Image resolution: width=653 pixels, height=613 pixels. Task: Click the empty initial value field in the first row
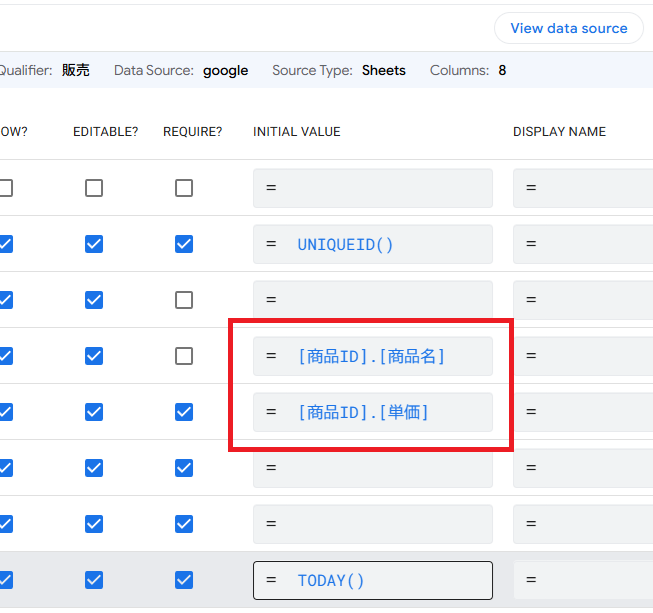(372, 188)
